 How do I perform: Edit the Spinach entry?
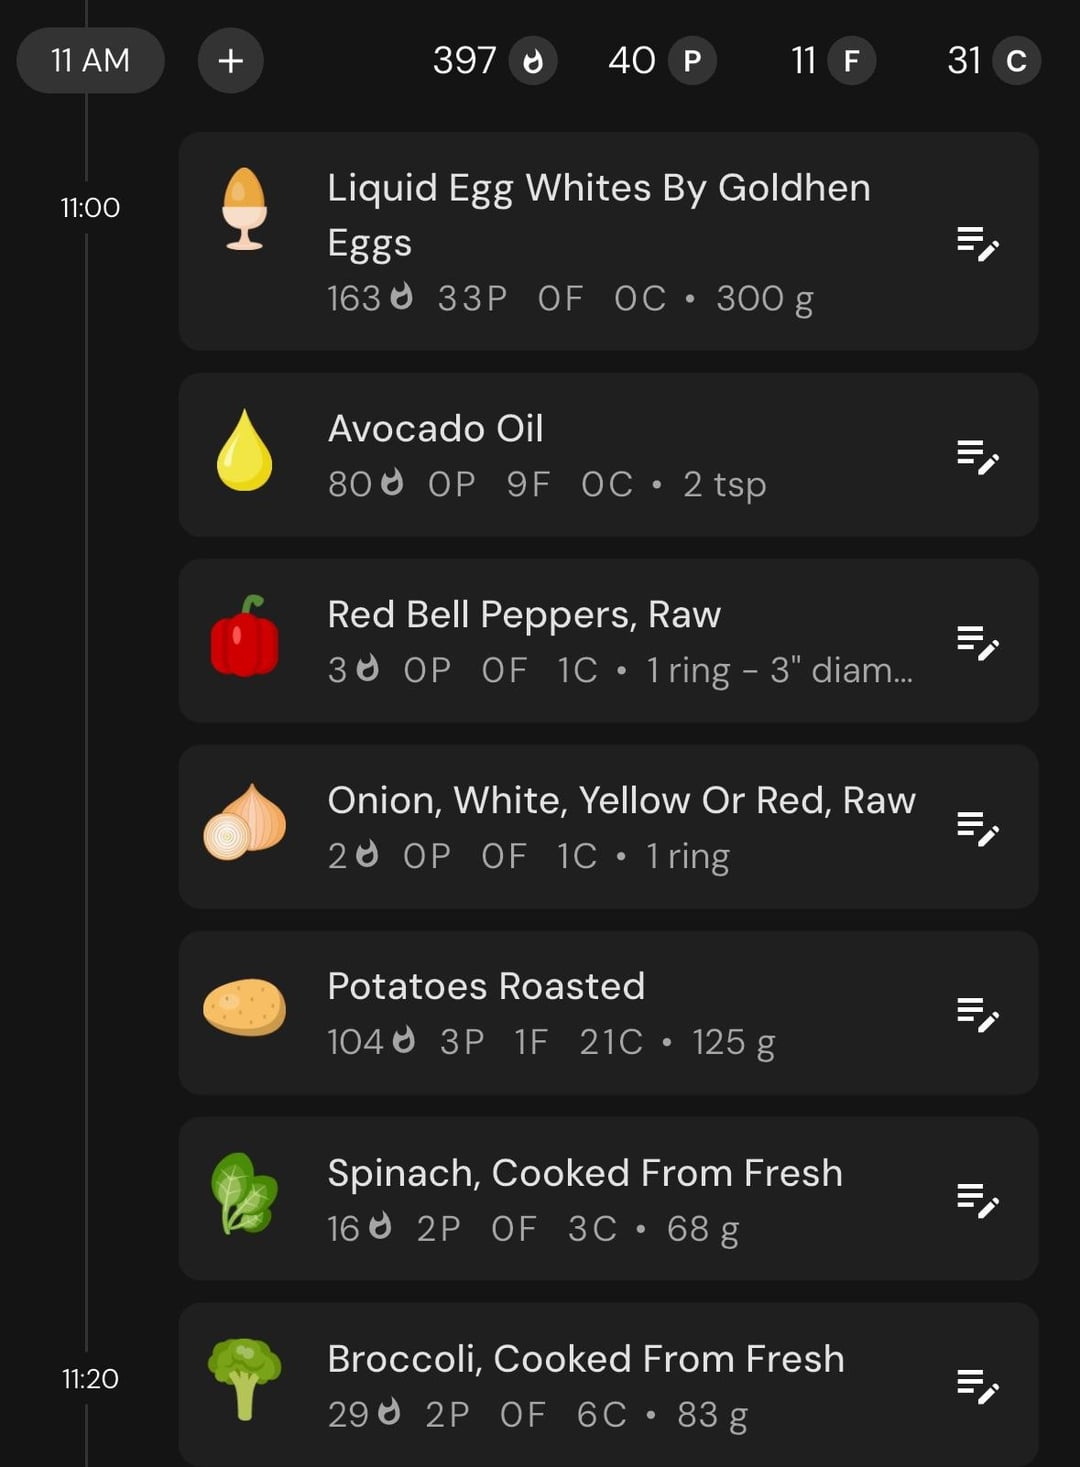point(977,1200)
